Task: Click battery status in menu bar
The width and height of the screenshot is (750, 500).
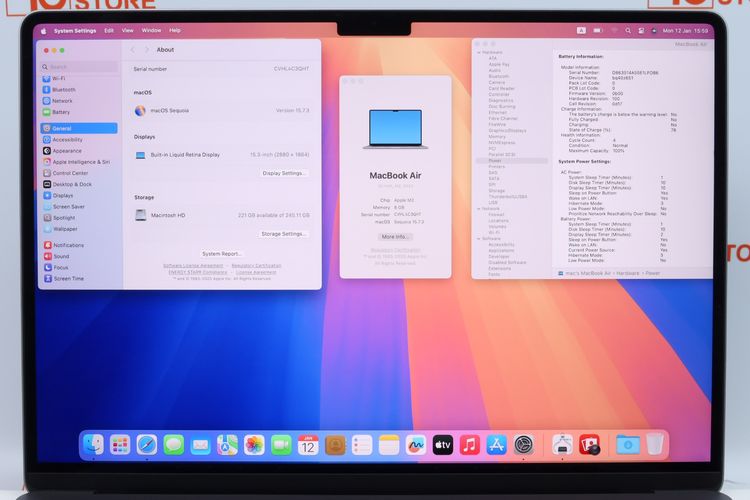Action: point(598,31)
